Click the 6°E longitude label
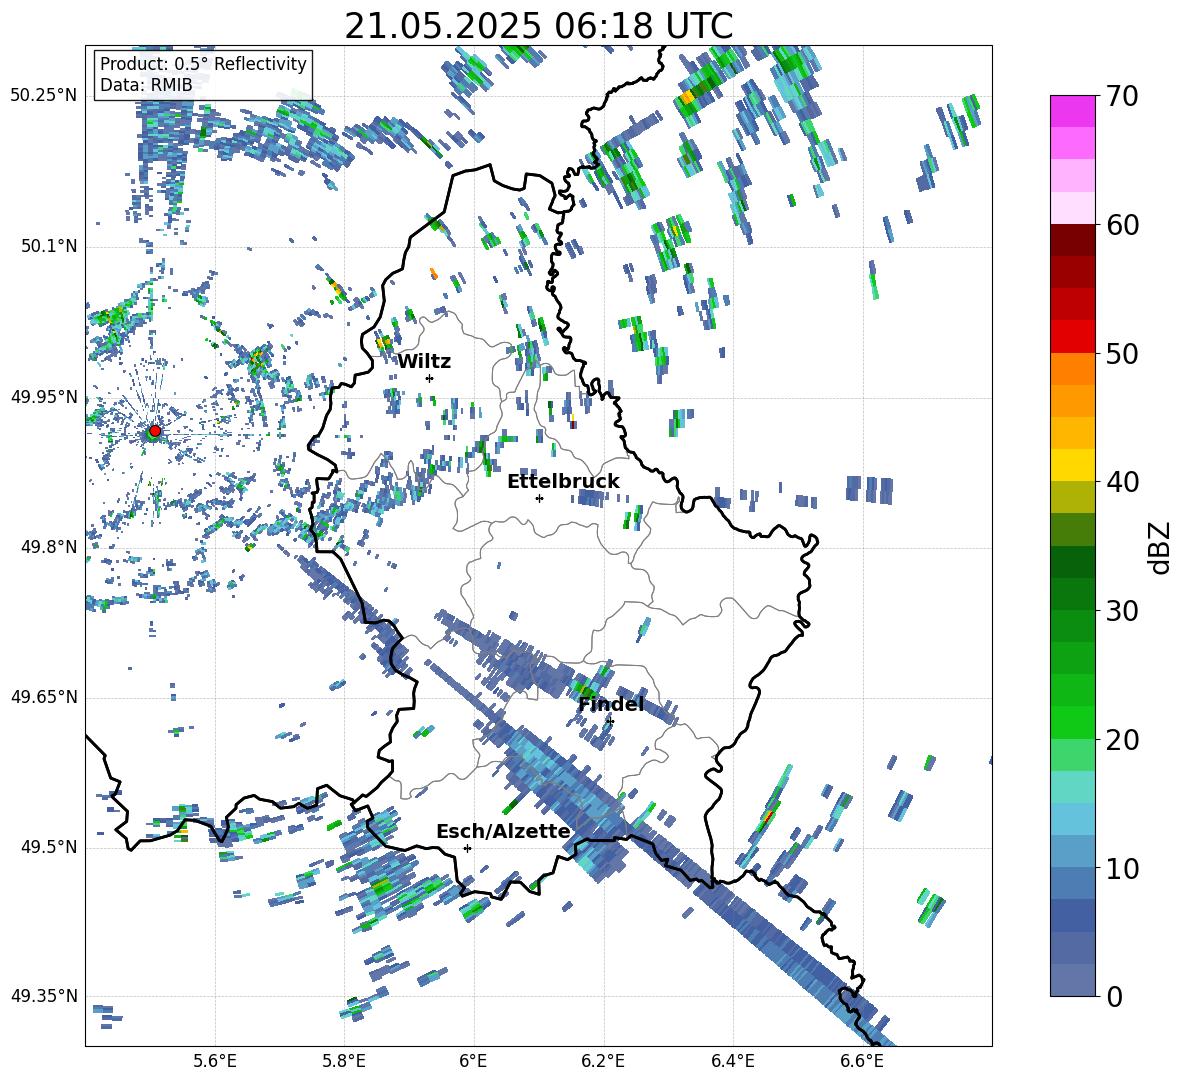Viewport: 1184px width, 1081px height. [473, 1061]
